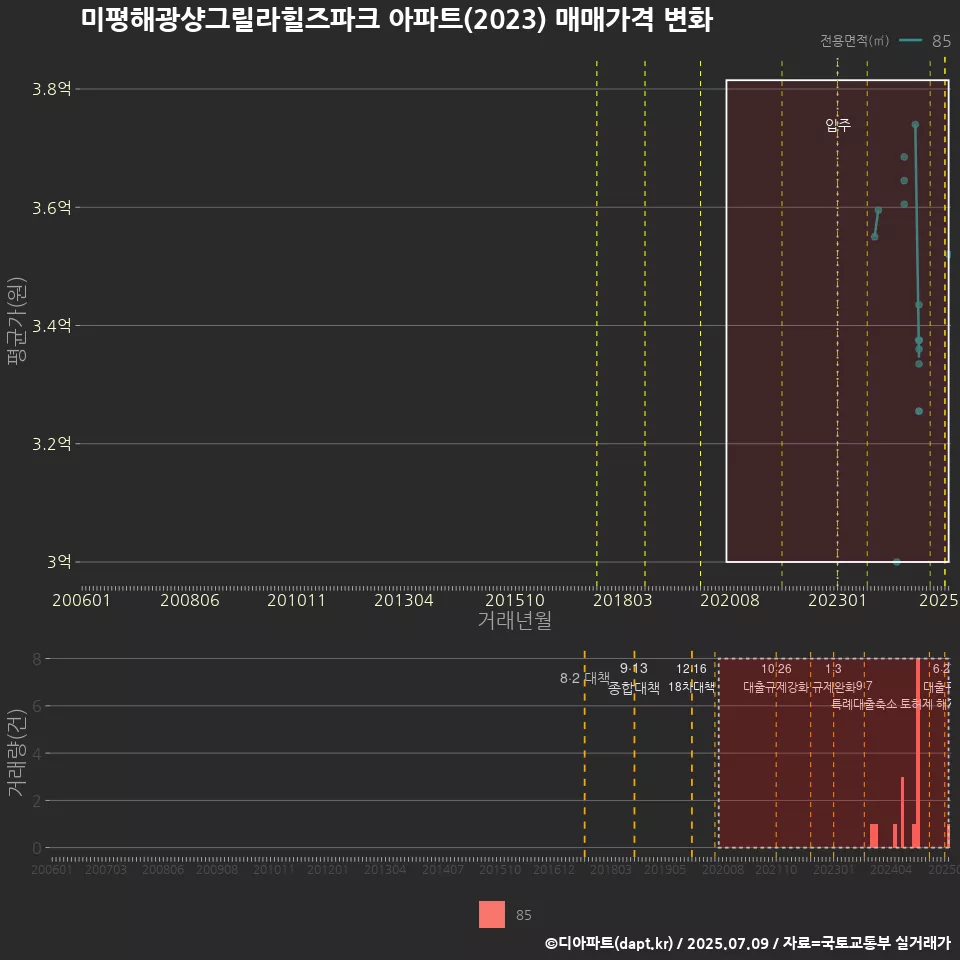Click the chart title about 매매가격 변화

(397, 19)
